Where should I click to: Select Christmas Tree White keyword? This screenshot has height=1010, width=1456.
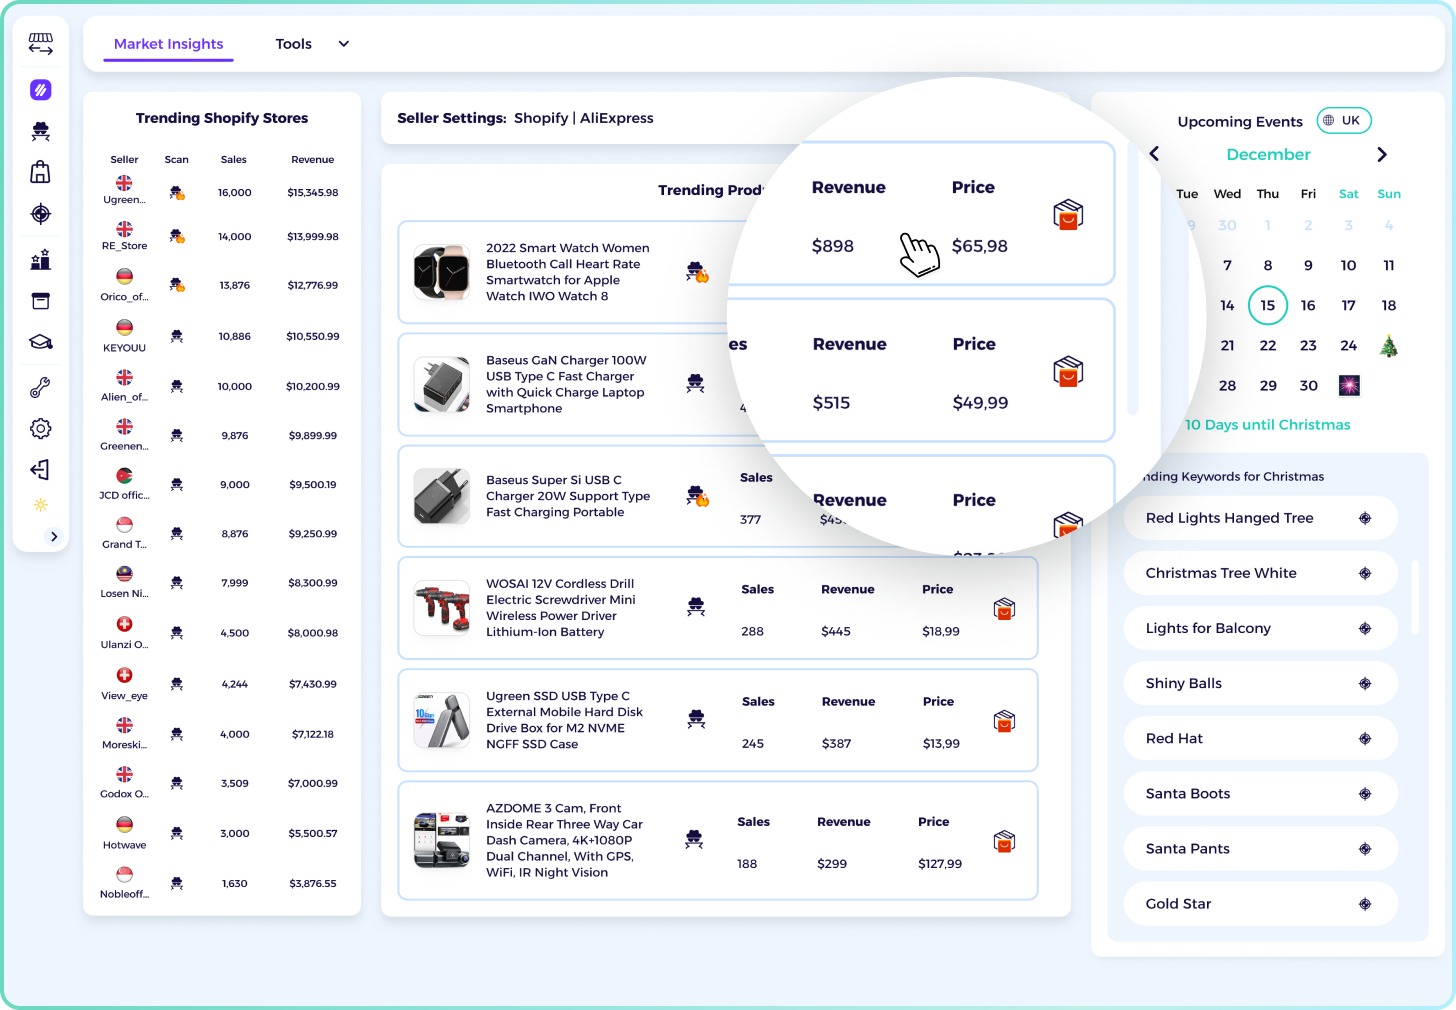[1260, 573]
